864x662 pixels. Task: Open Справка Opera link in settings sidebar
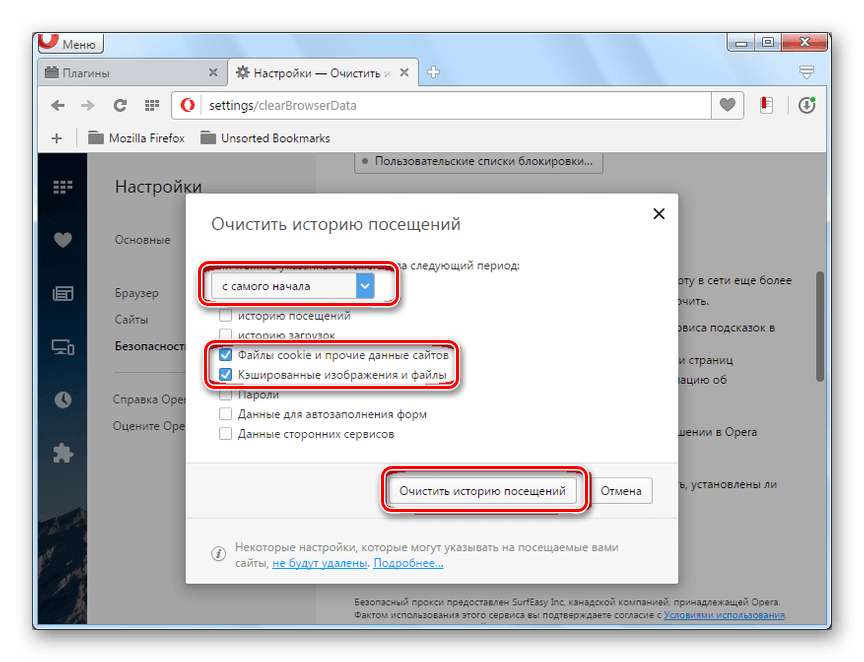point(149,399)
